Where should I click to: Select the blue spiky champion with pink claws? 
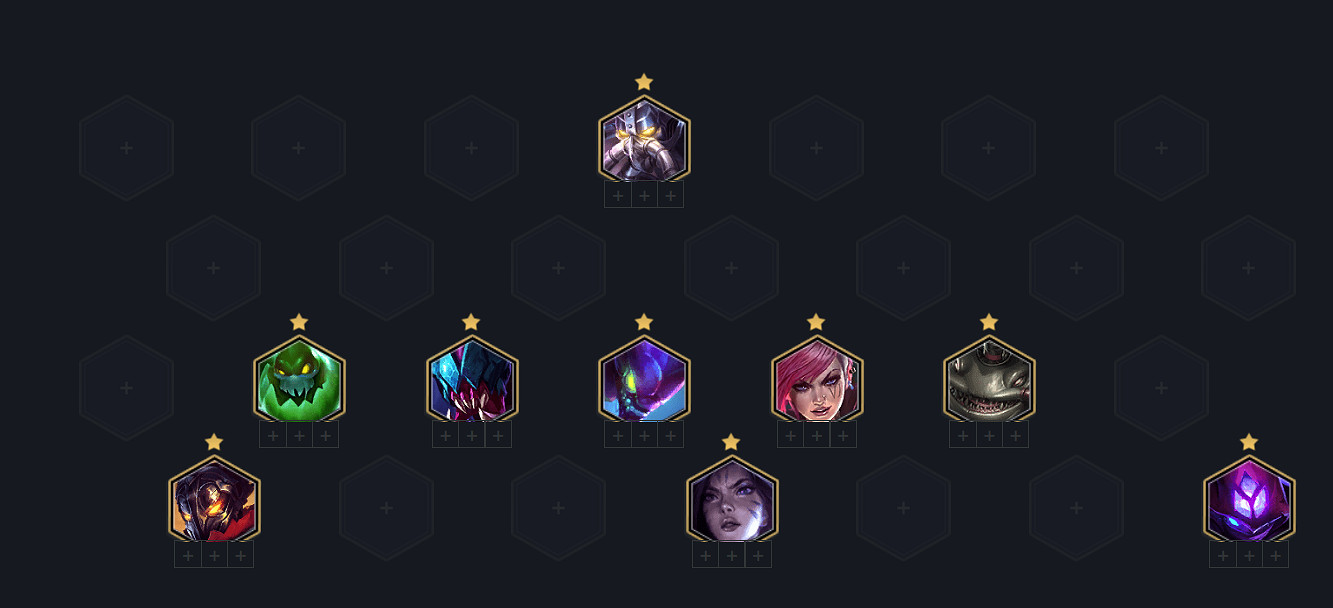click(x=471, y=380)
